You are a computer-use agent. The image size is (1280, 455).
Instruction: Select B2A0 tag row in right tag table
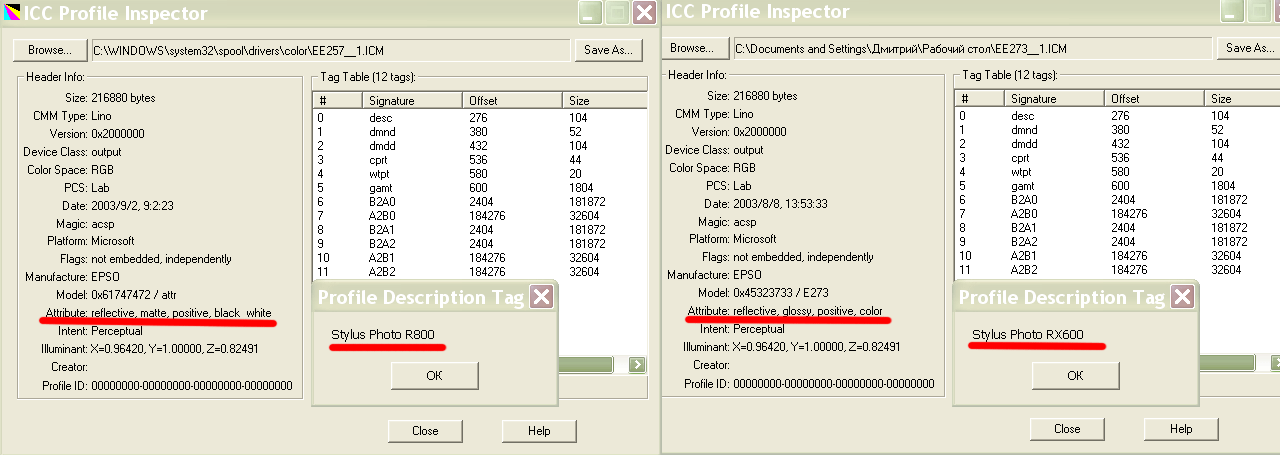pyautogui.click(x=1118, y=199)
